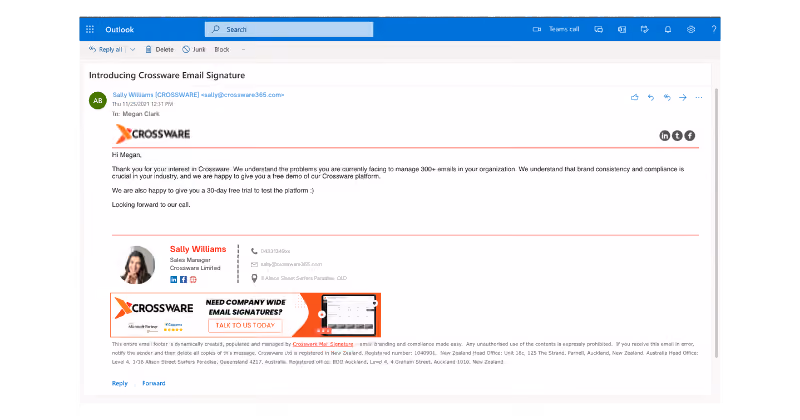800x420 pixels.
Task: Click sender name Sally Williams [CROSSWARE]
Action: 156,95
